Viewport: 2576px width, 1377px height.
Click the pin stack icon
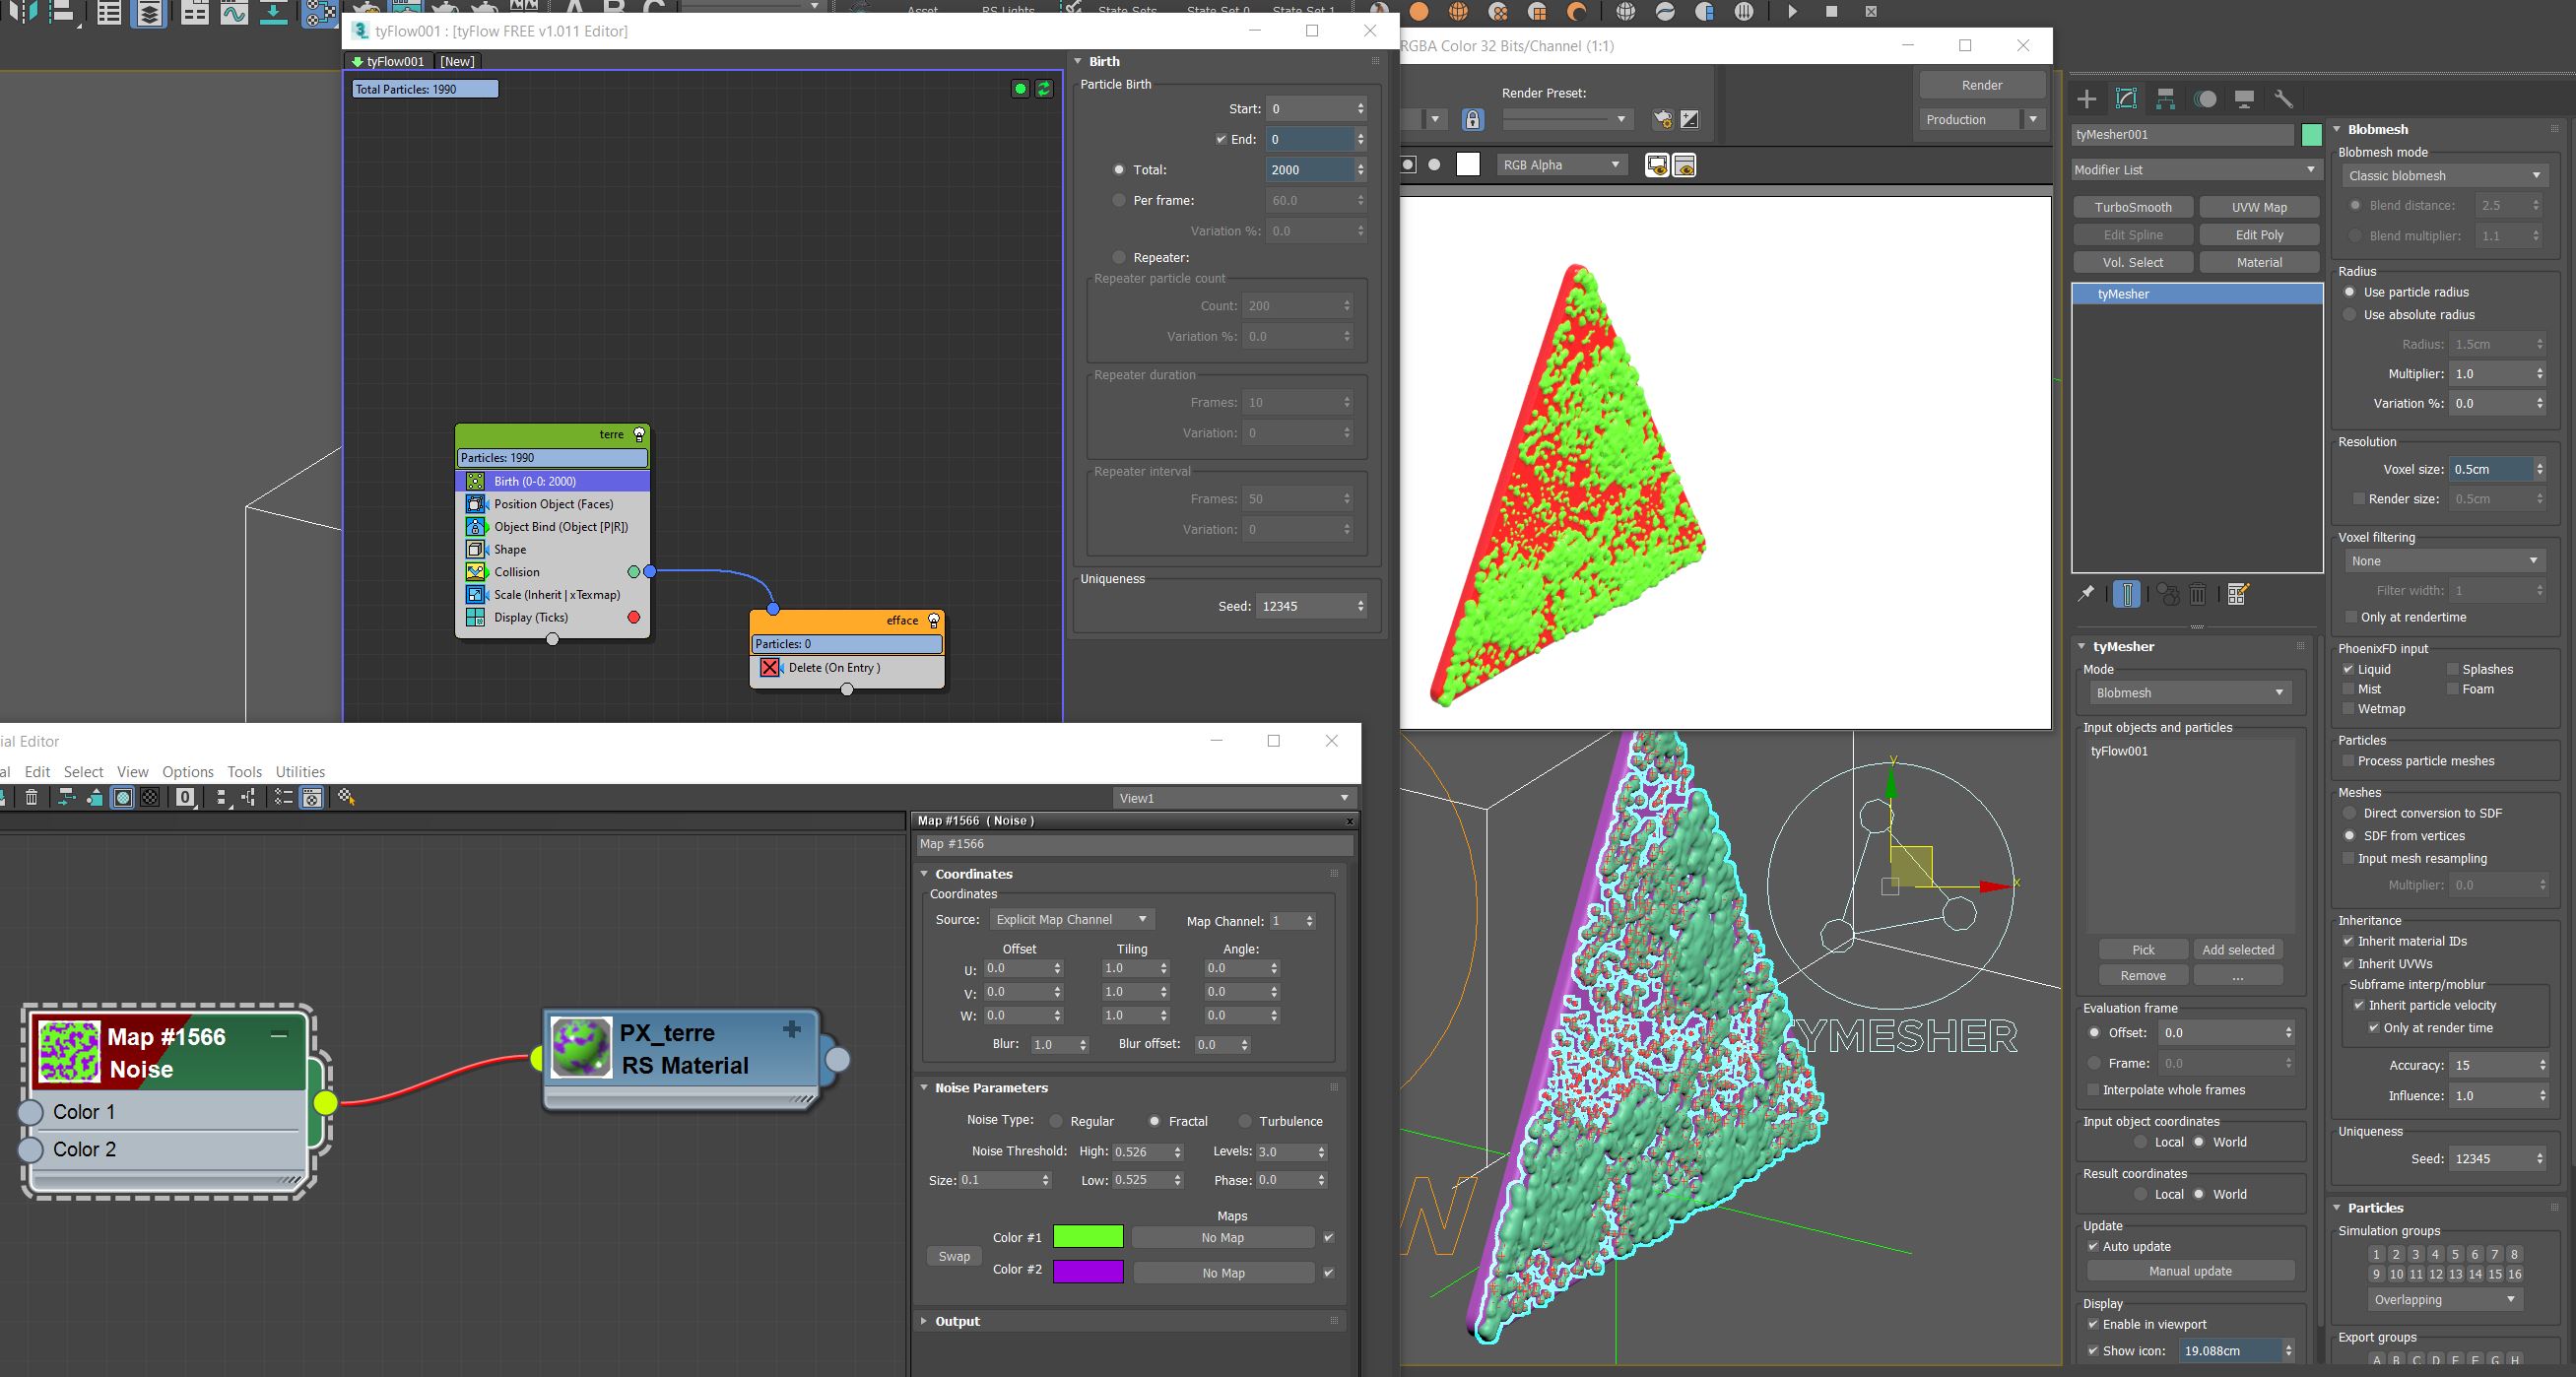point(2086,594)
